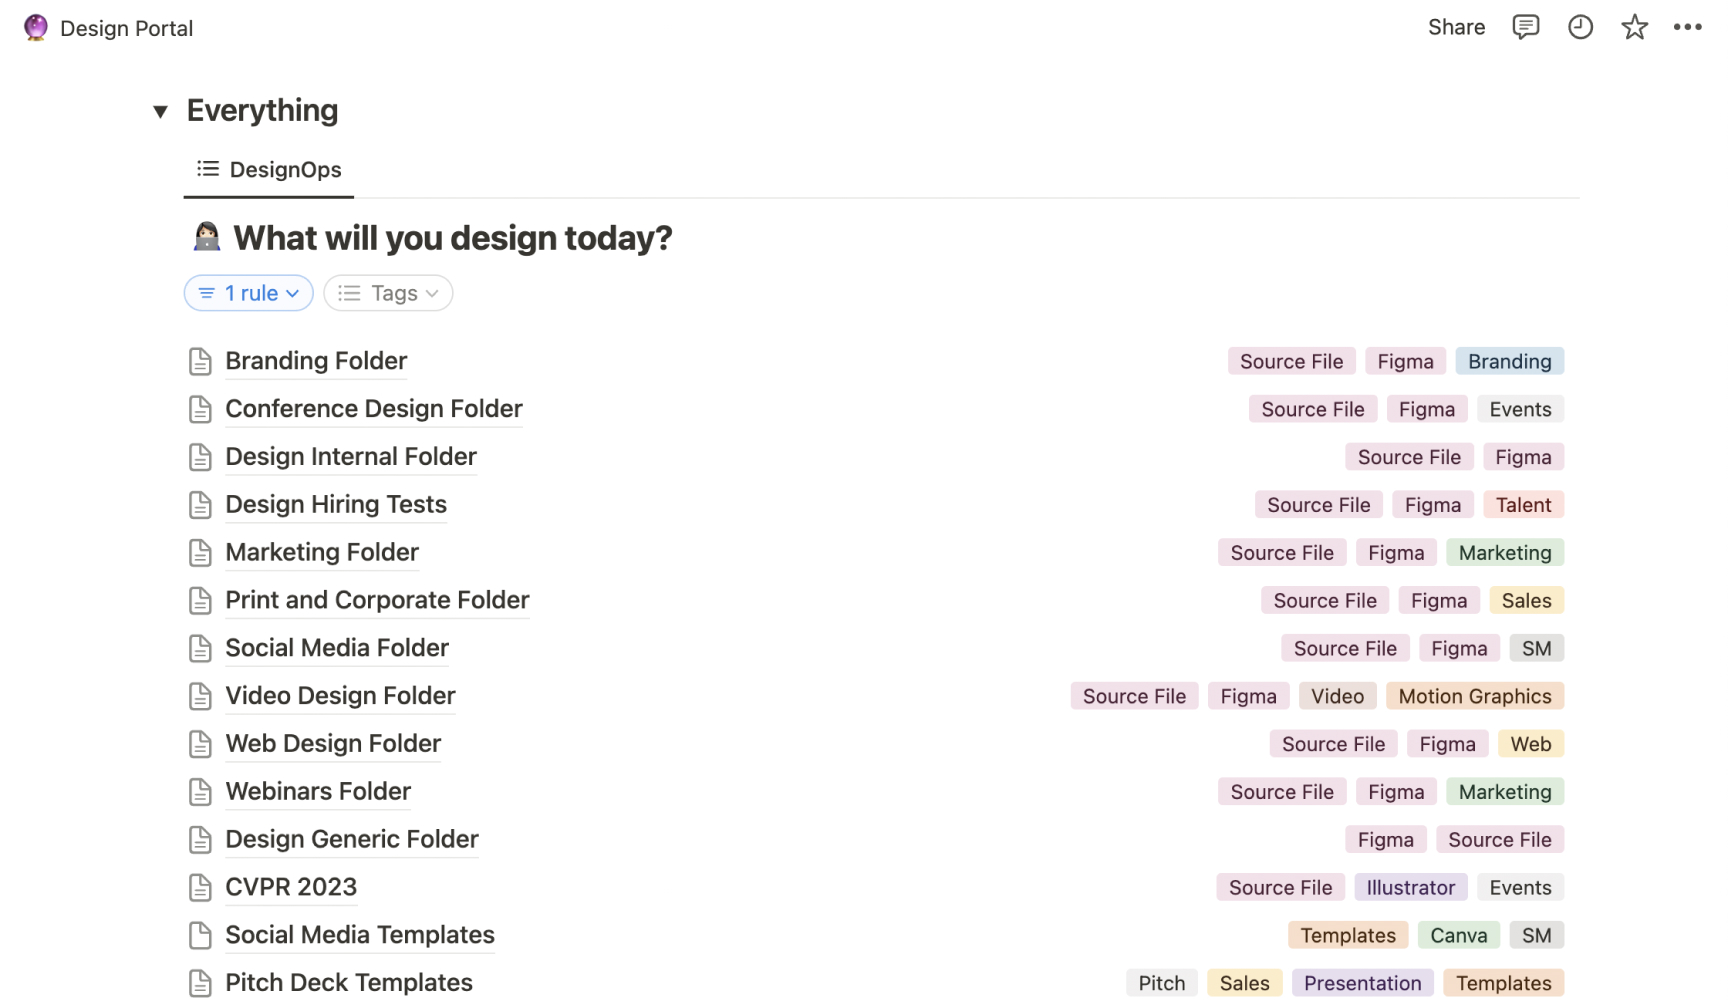
Task: Open the Tags property dropdown
Action: 388,293
